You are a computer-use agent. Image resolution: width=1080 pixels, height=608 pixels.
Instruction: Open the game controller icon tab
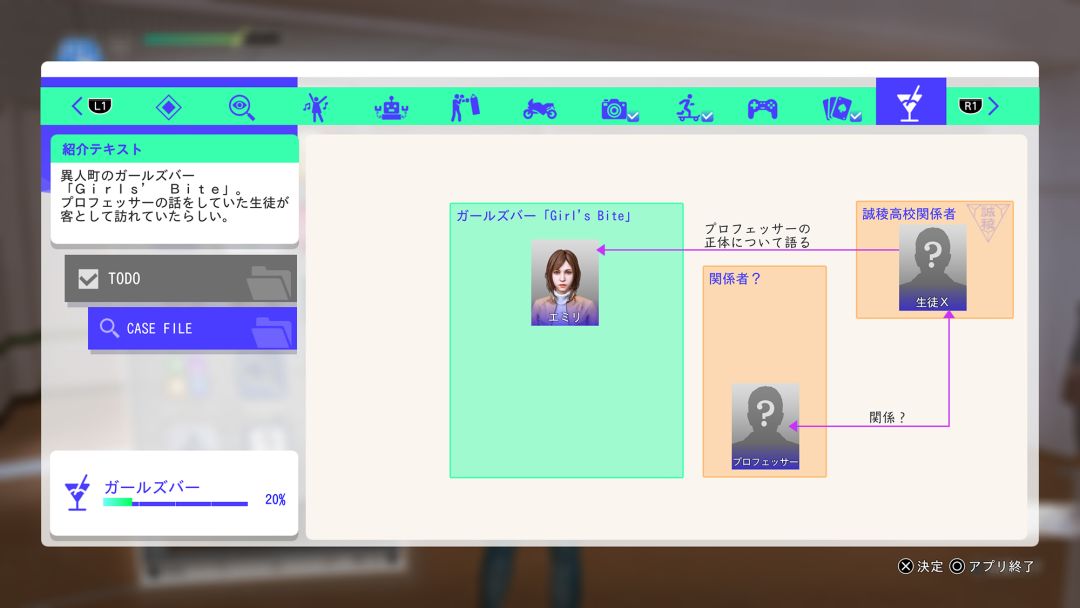click(762, 108)
